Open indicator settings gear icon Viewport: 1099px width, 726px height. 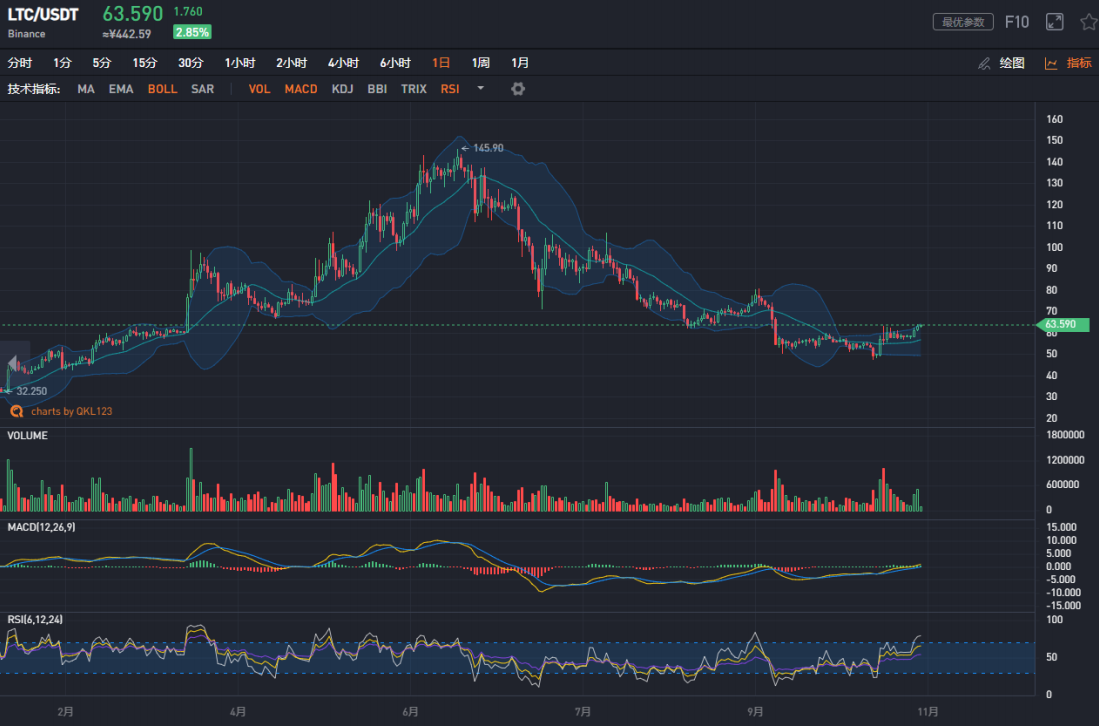tap(518, 89)
